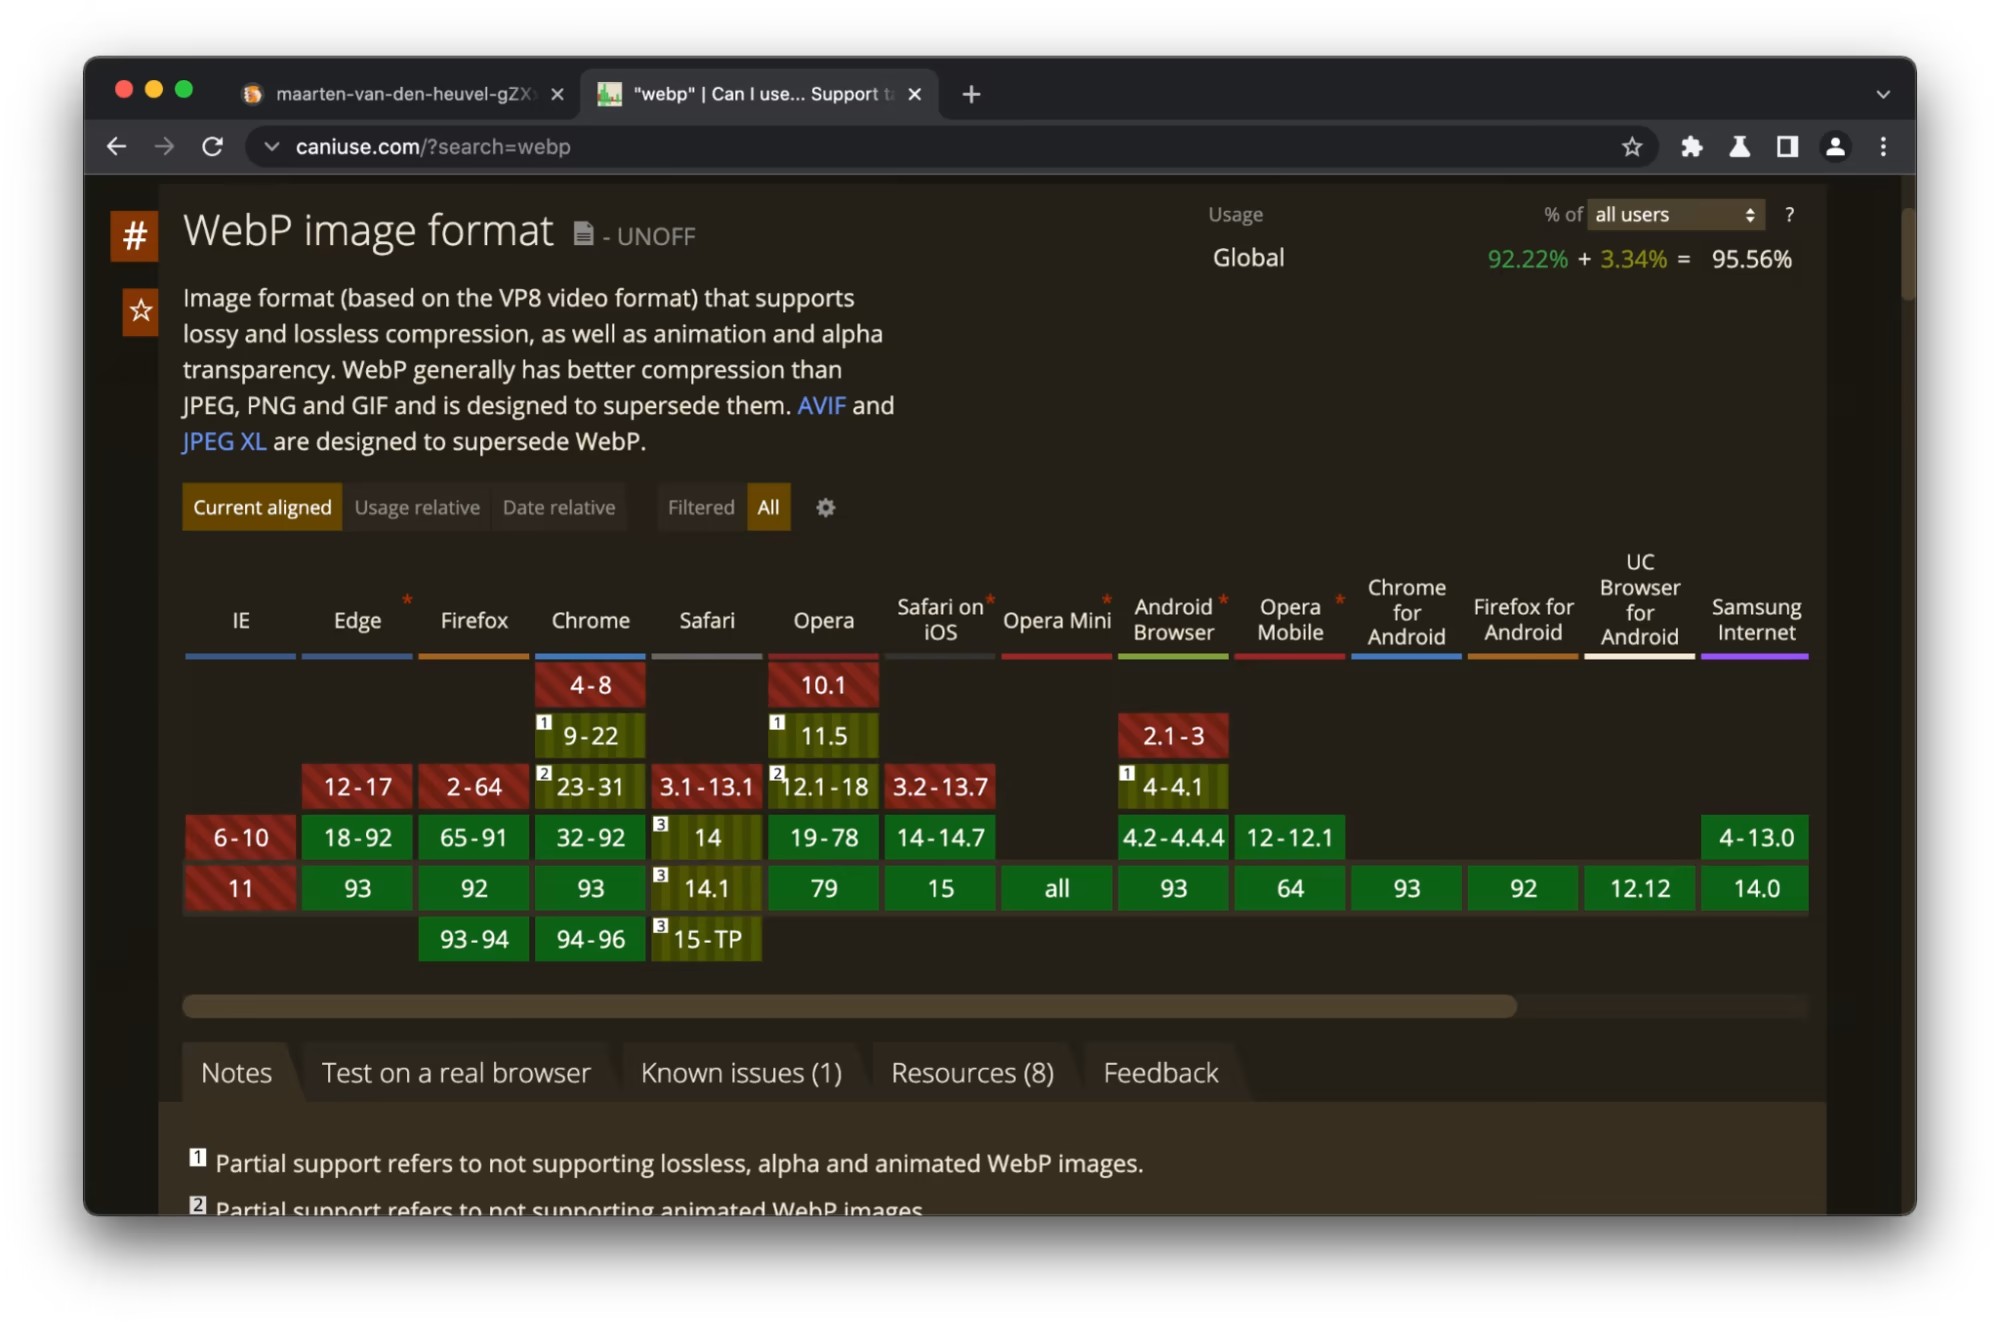The image size is (2000, 1327).
Task: Follow the JPEG XL link
Action: click(x=224, y=442)
